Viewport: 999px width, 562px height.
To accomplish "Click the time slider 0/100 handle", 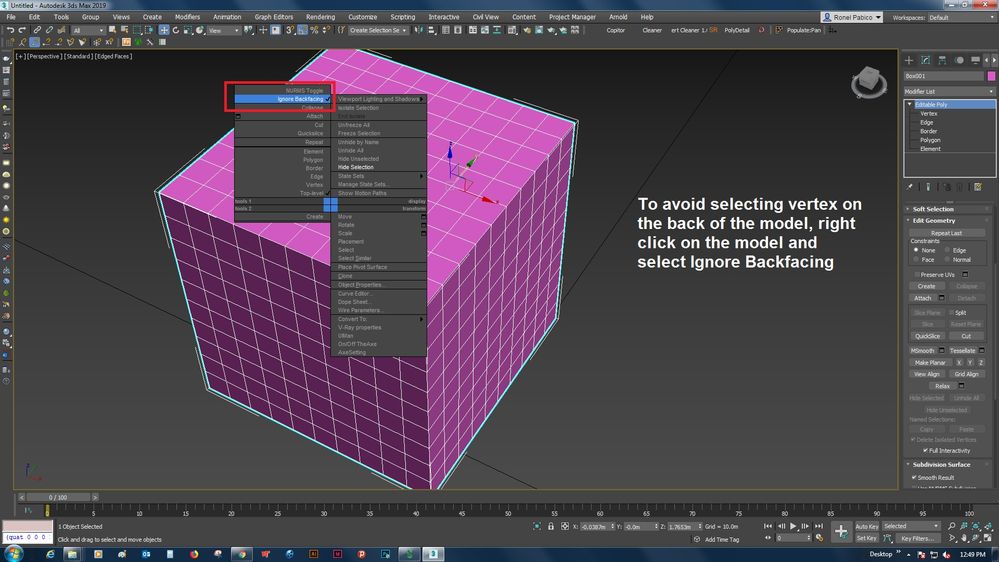I will click(57, 497).
